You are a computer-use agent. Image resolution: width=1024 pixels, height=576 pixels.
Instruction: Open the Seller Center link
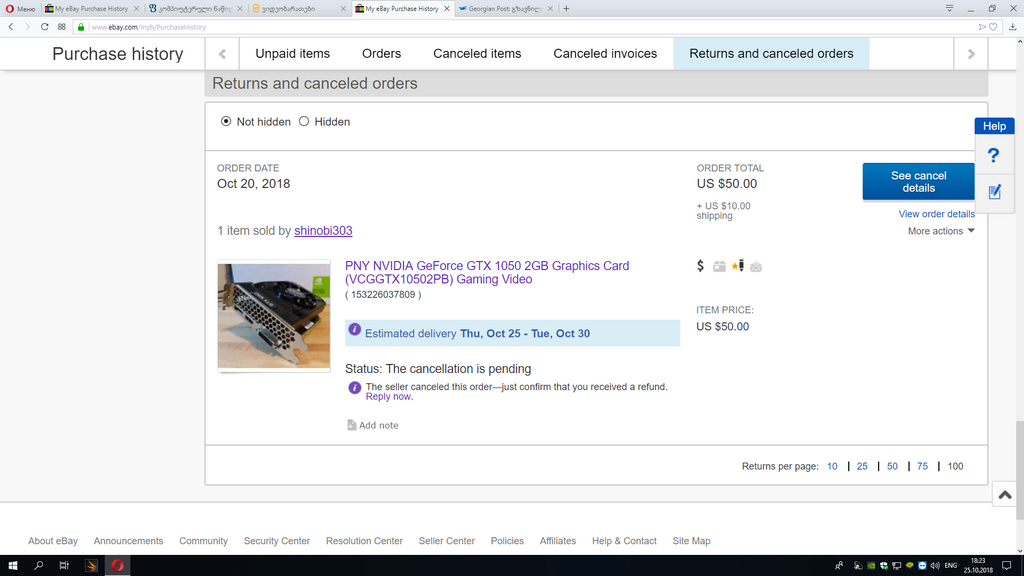[447, 541]
